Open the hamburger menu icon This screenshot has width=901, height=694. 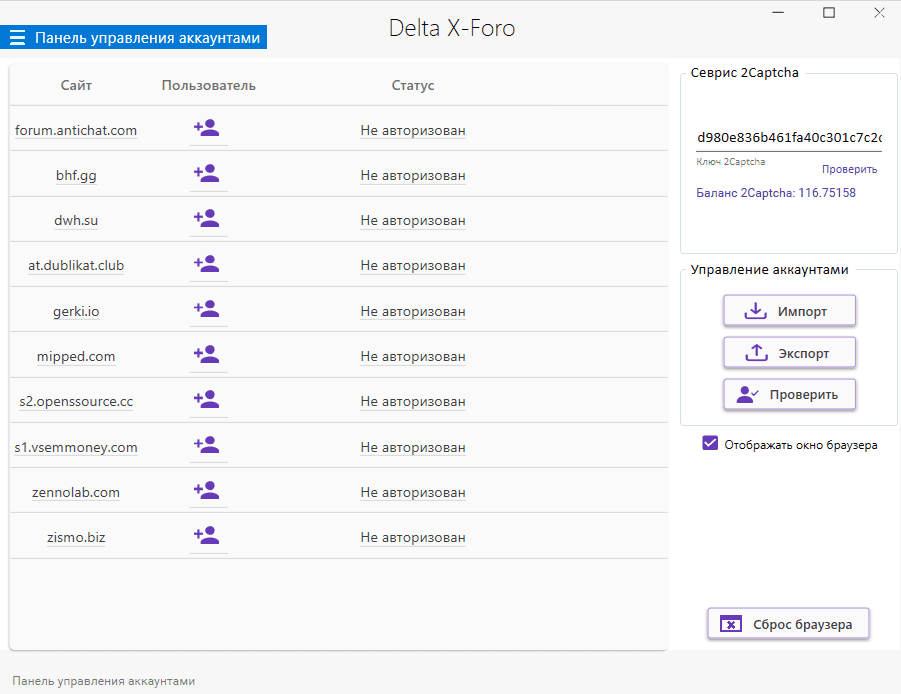[x=17, y=38]
